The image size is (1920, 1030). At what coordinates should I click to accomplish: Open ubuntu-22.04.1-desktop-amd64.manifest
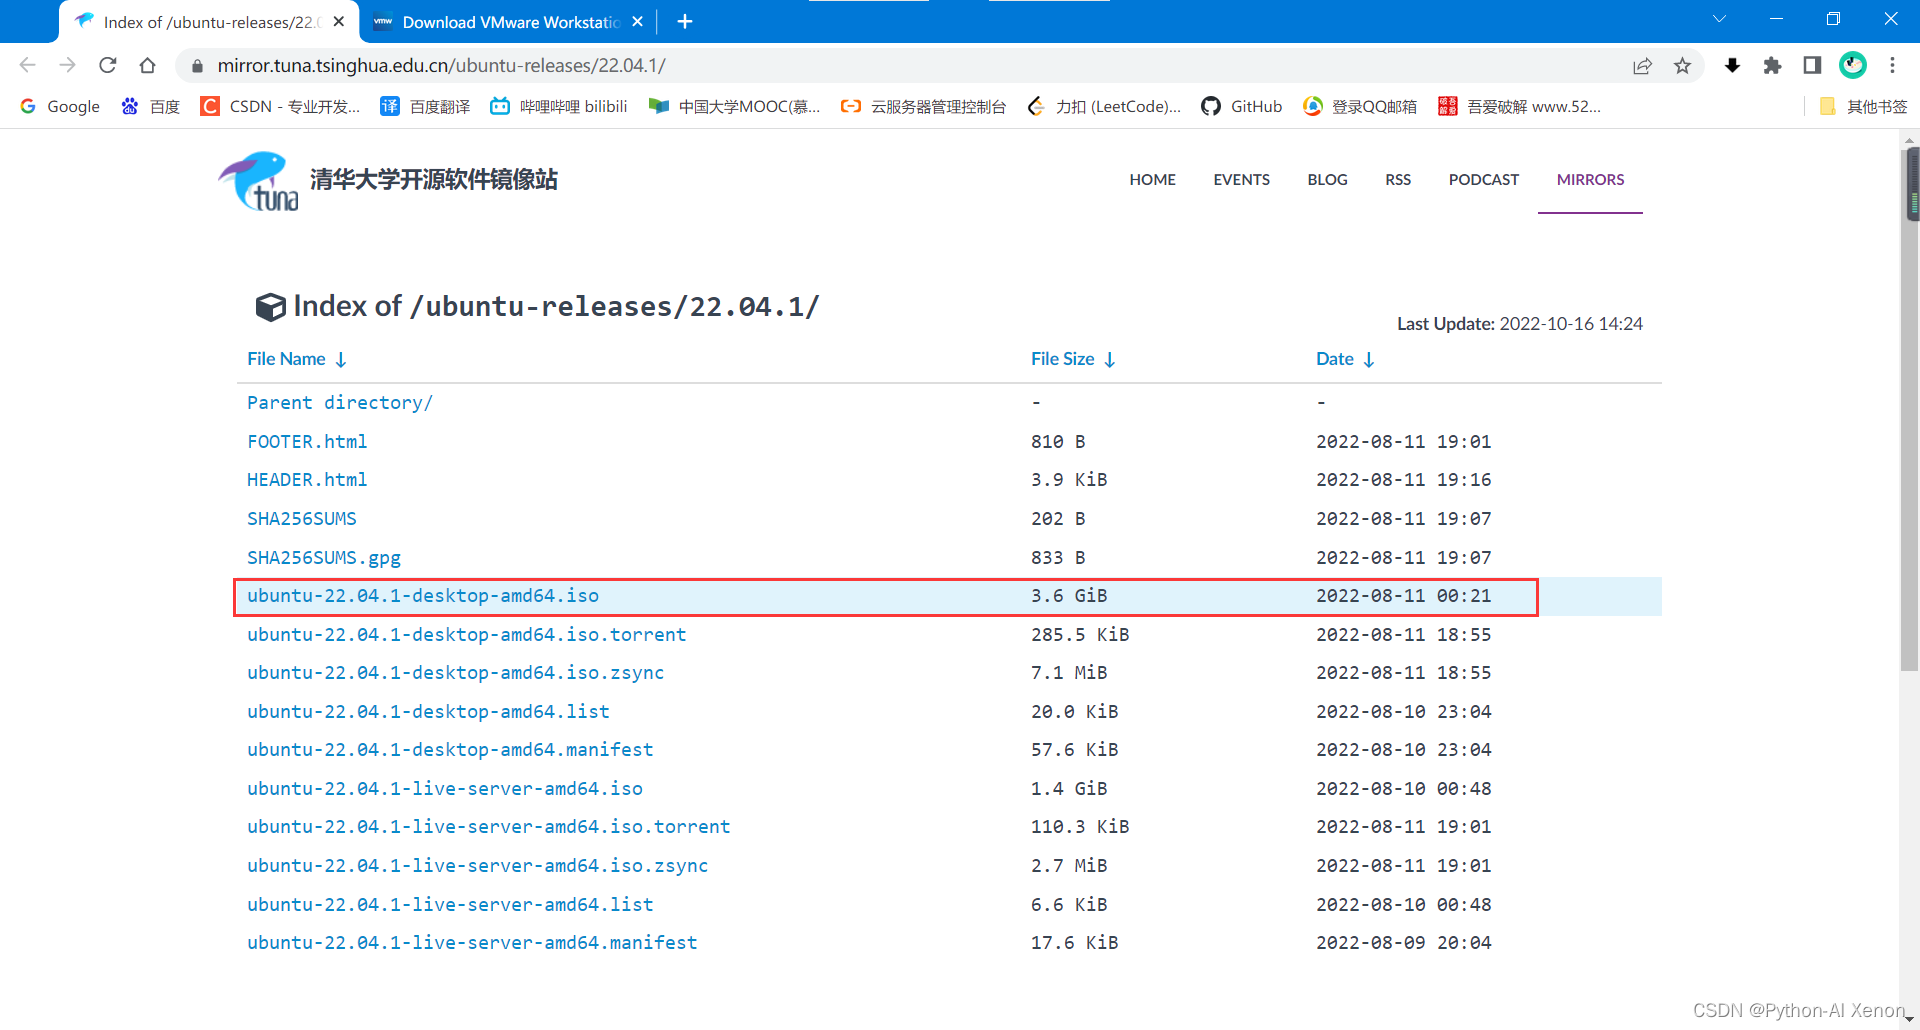tap(450, 750)
